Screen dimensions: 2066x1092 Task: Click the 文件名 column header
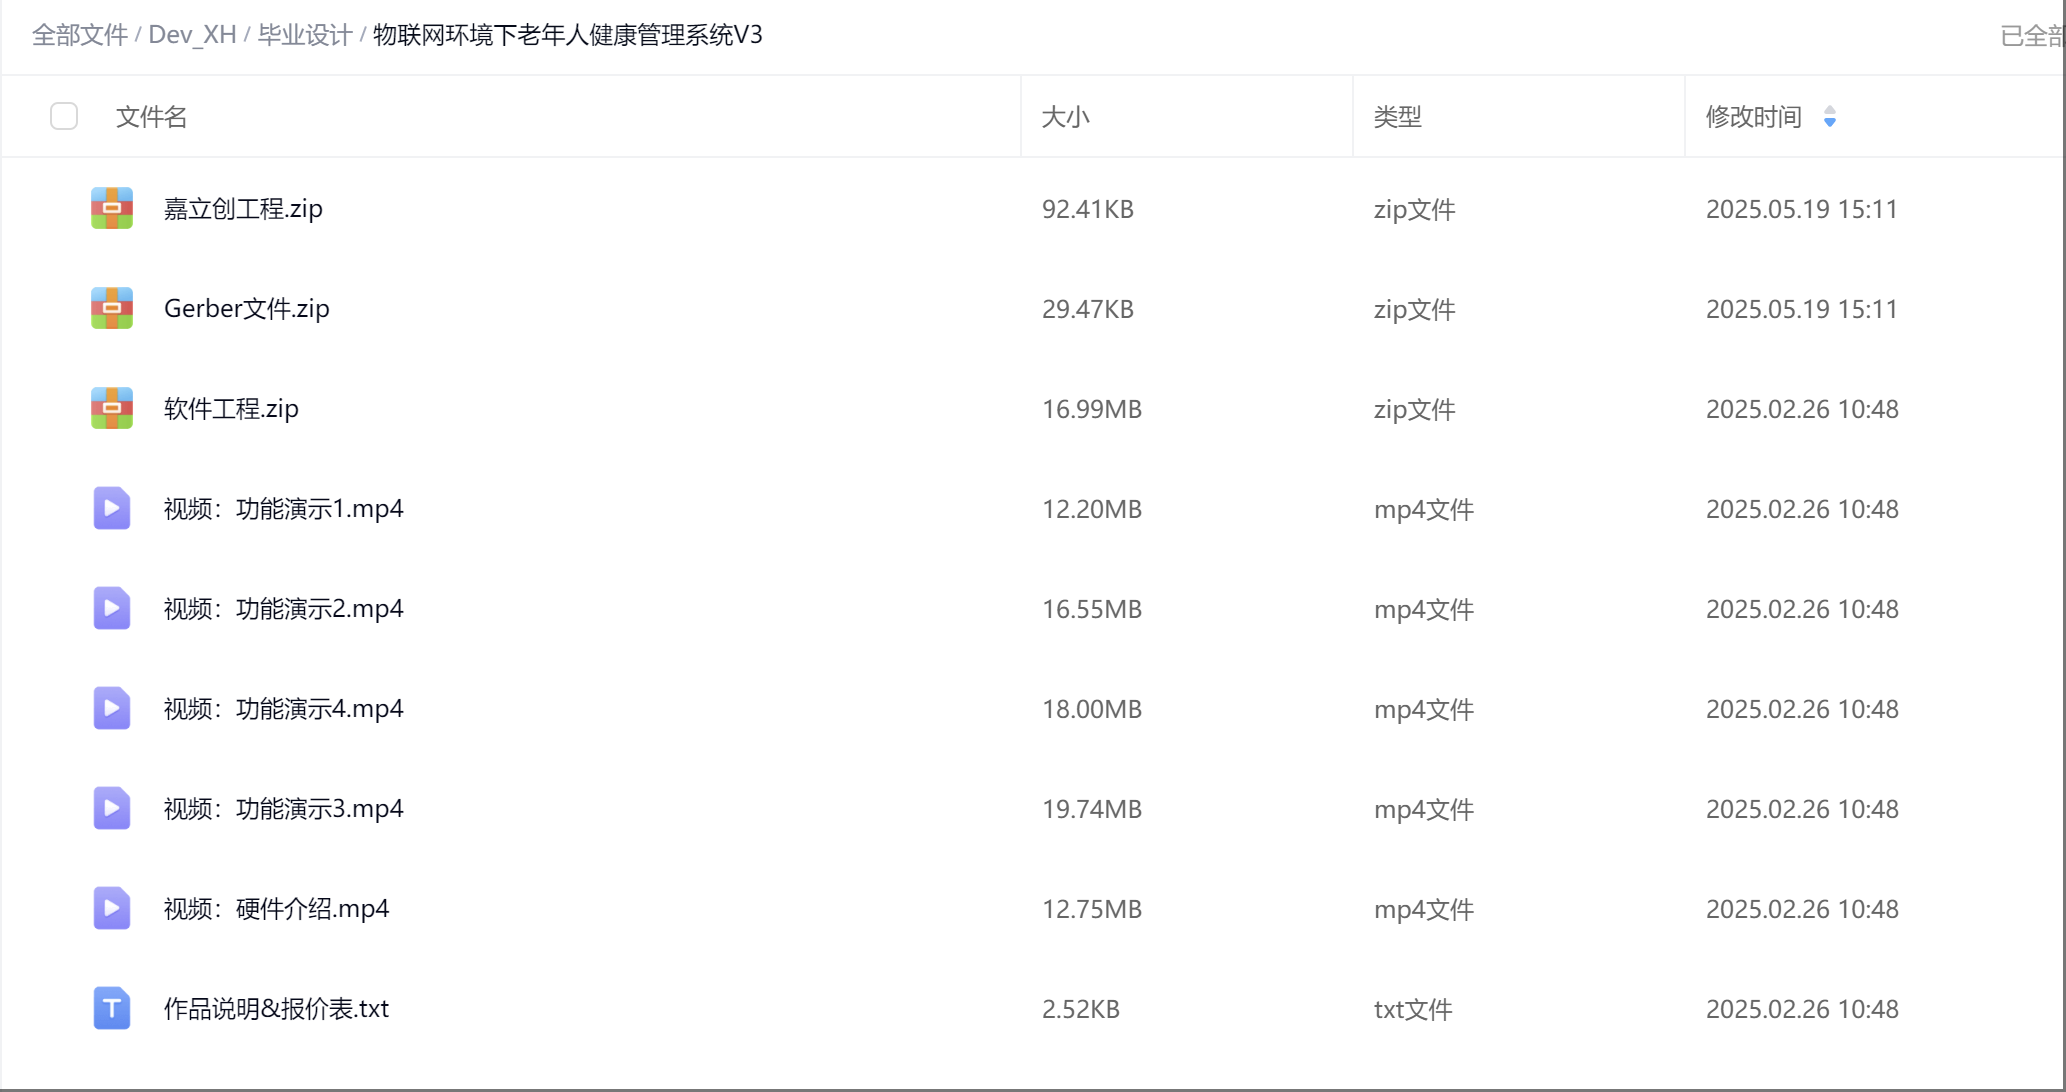click(x=152, y=117)
